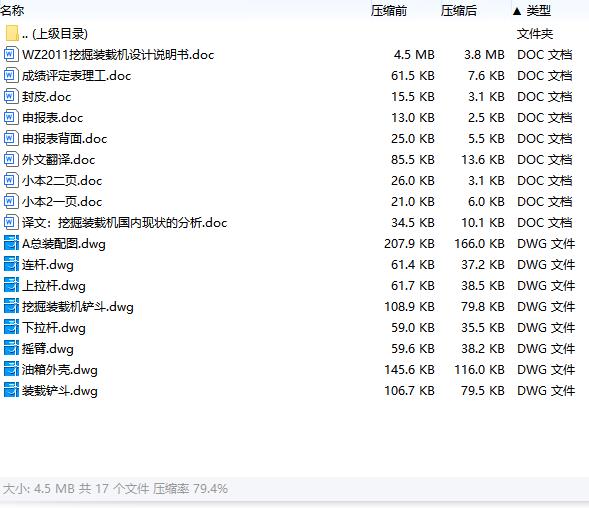The image size is (589, 508).
Task: Click DWG icon beside A总装配图.dwg
Action: pos(11,243)
